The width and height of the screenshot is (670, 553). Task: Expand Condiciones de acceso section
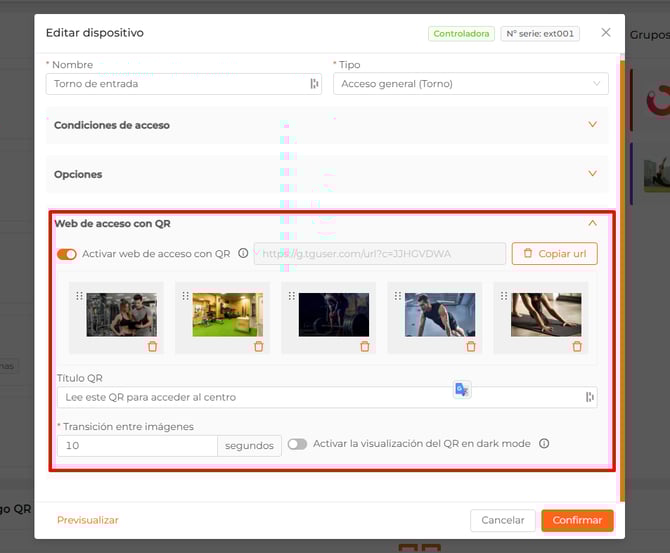[592, 125]
